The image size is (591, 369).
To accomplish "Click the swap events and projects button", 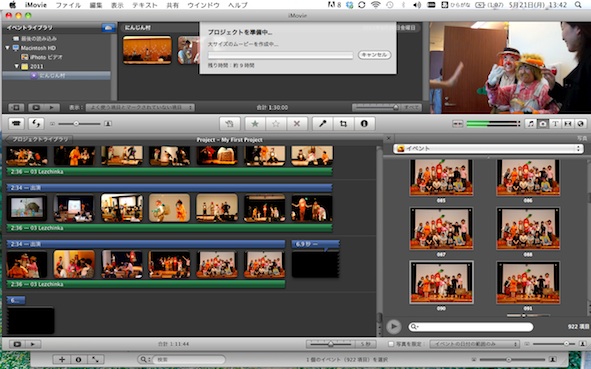I will (36, 123).
